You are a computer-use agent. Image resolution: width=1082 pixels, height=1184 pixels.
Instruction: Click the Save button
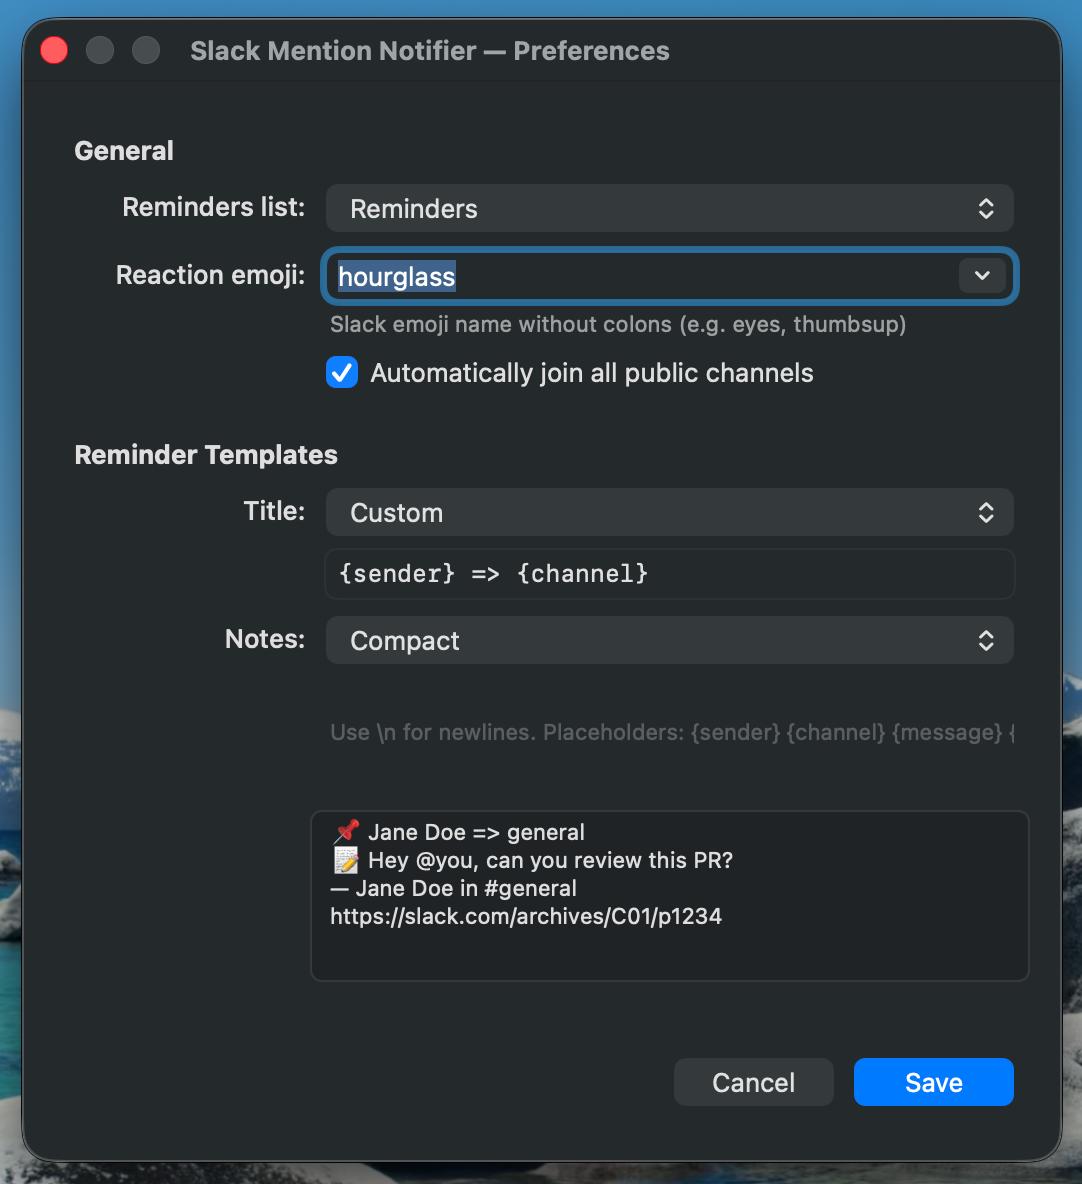pos(932,1082)
